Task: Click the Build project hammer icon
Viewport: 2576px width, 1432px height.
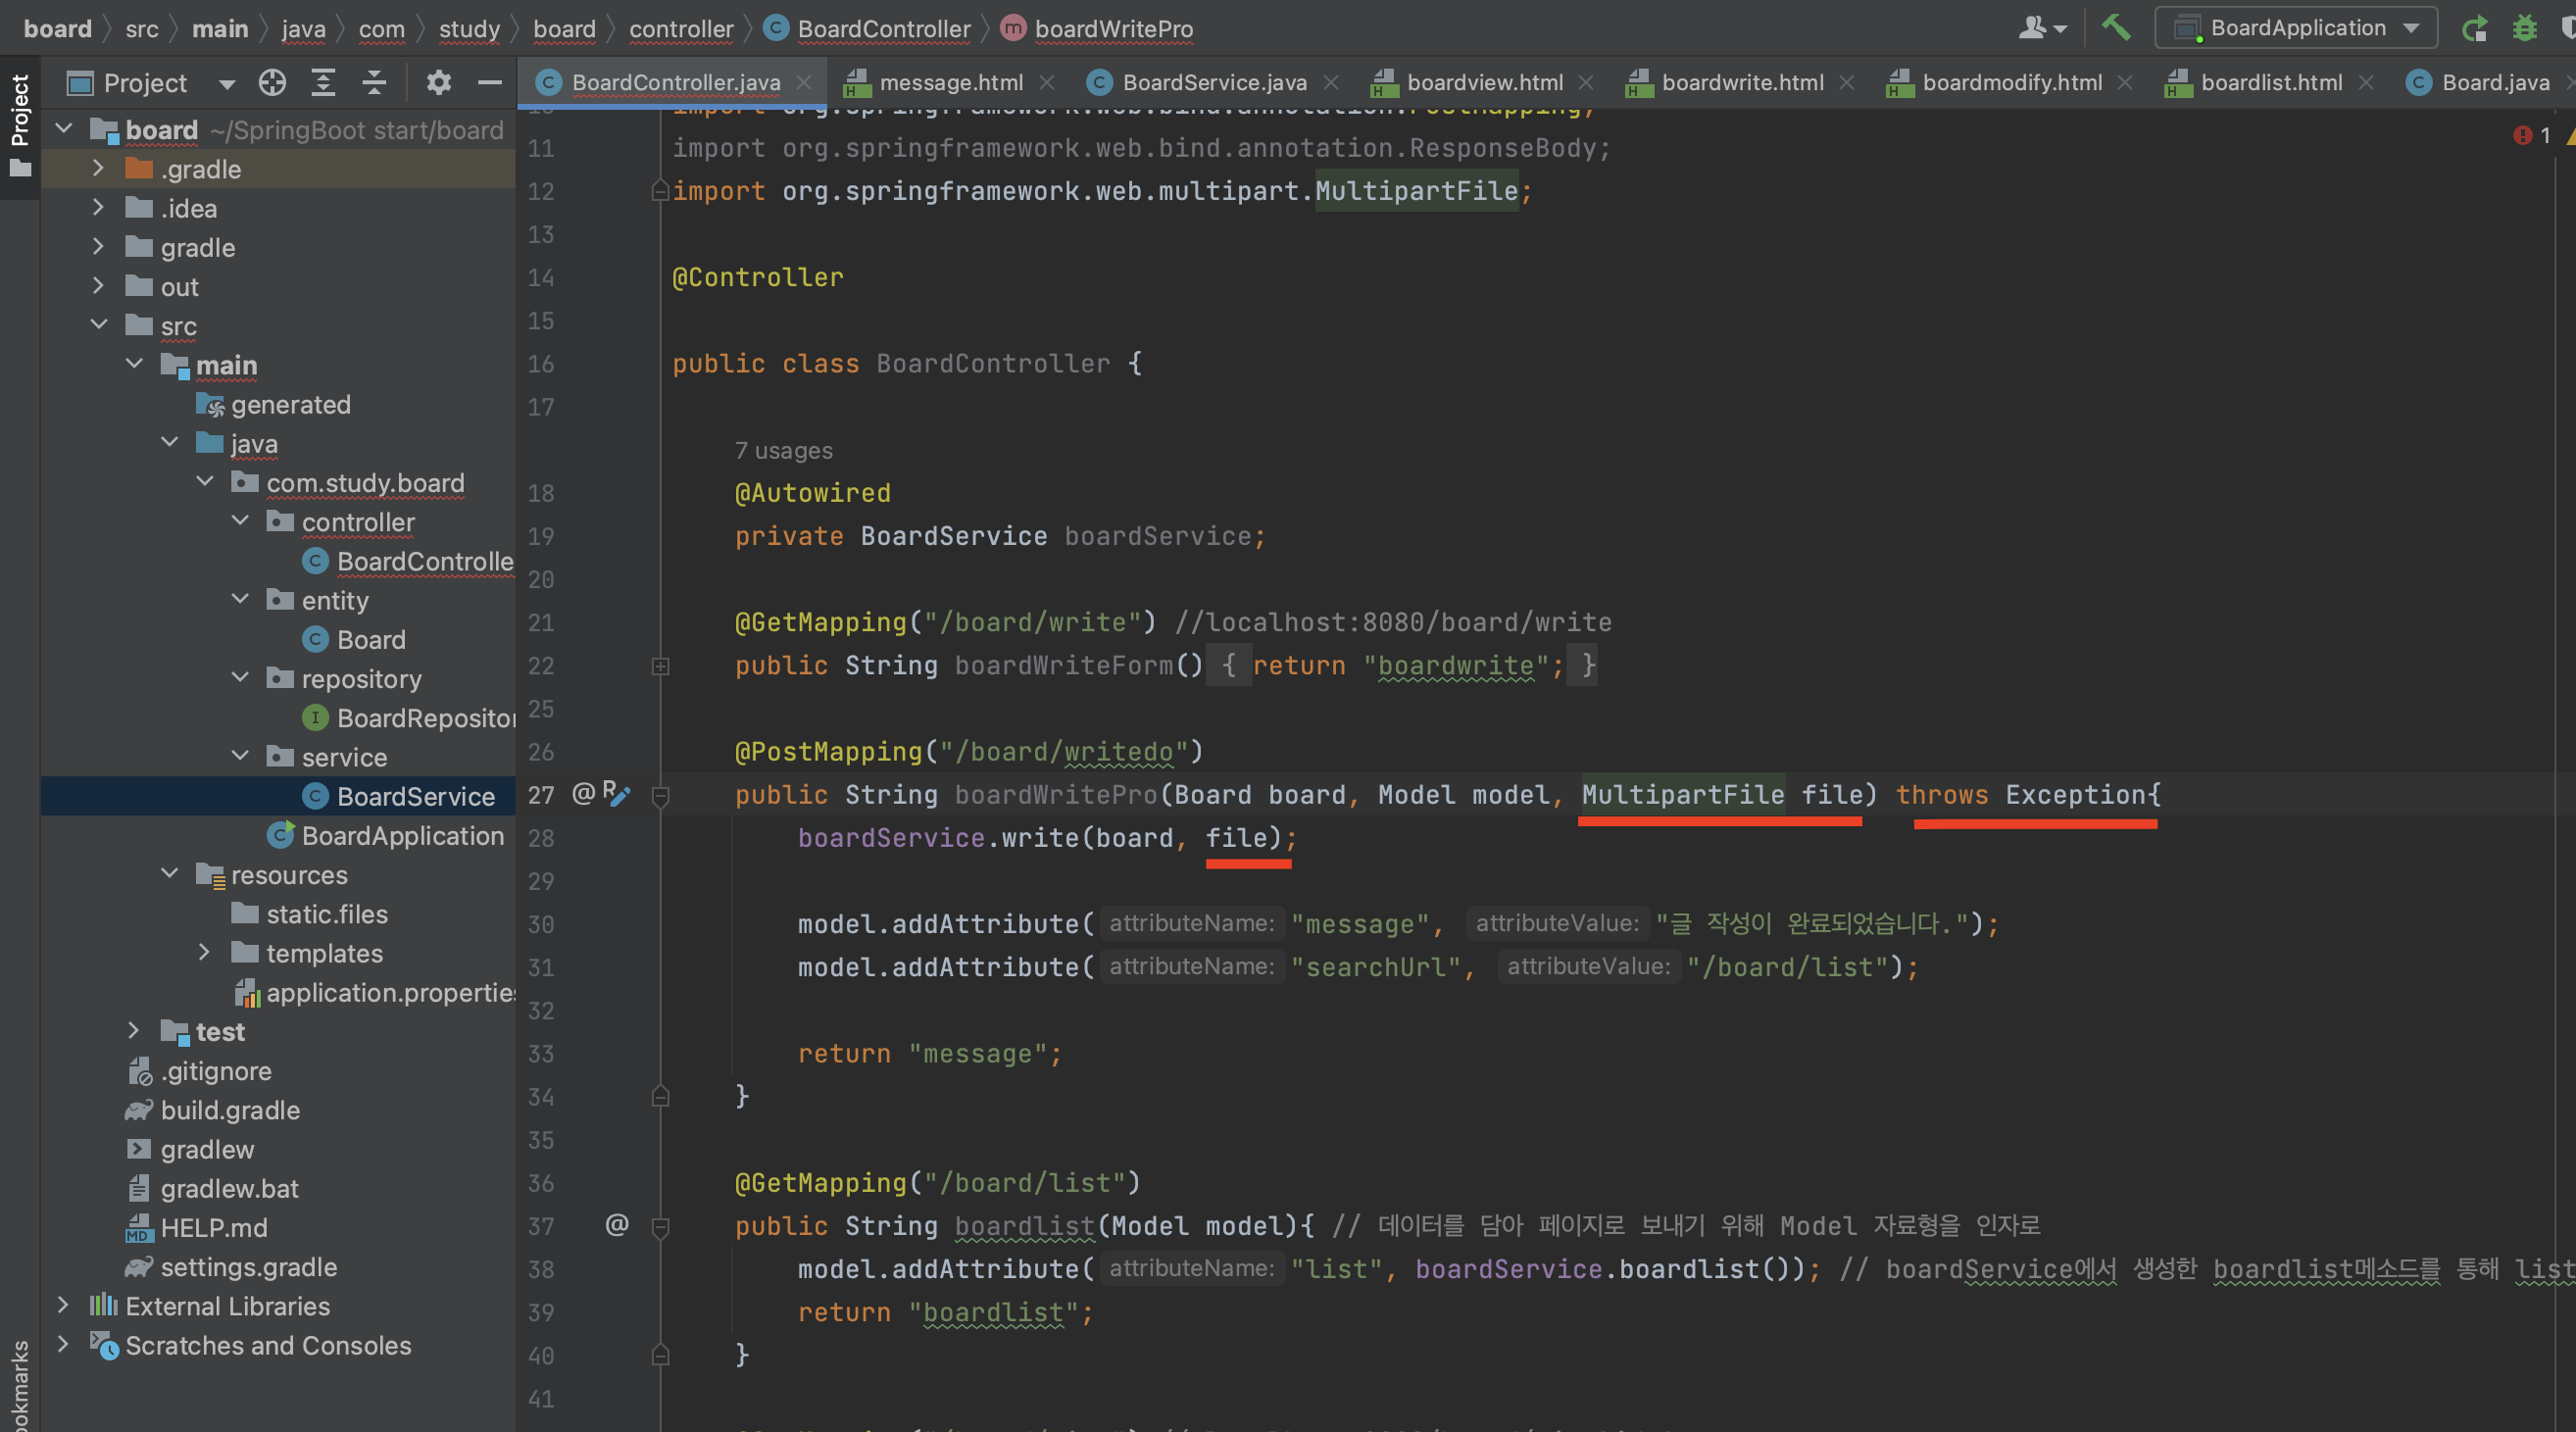Action: pos(2115,28)
